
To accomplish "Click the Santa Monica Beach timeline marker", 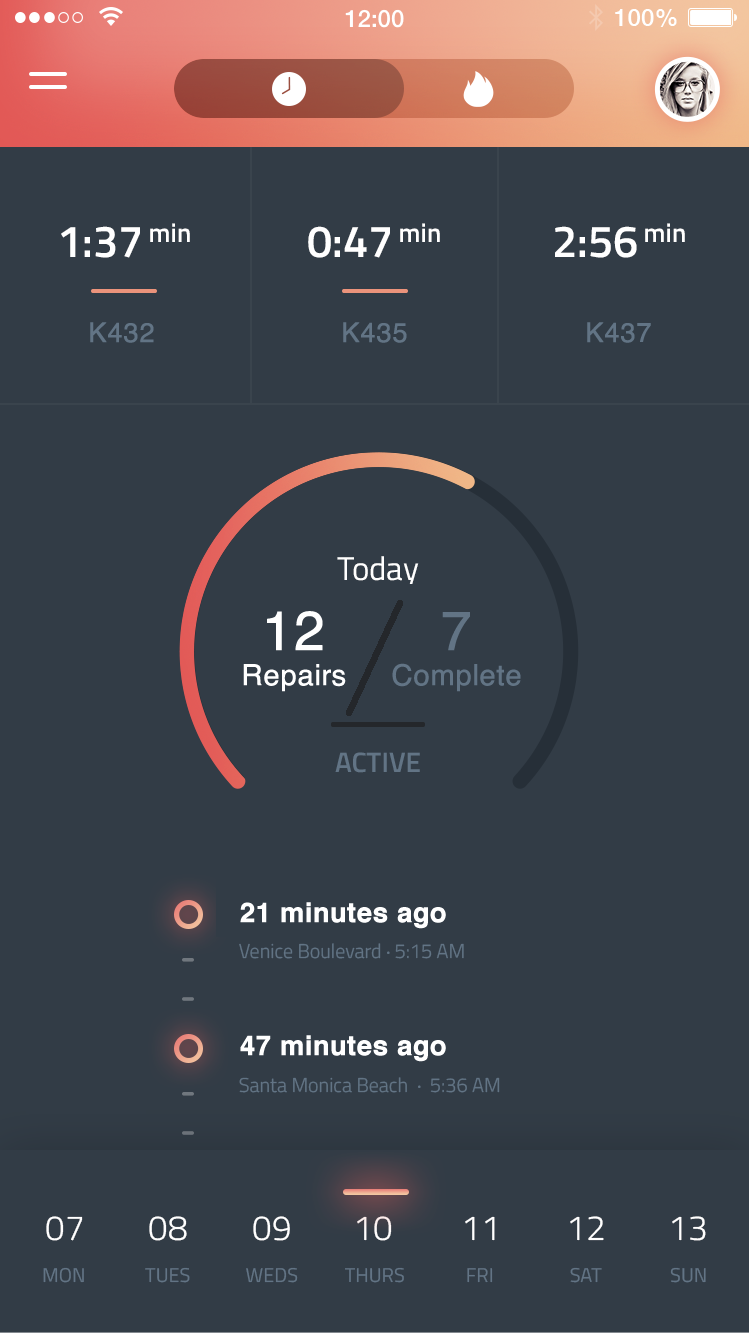I will (x=188, y=1048).
